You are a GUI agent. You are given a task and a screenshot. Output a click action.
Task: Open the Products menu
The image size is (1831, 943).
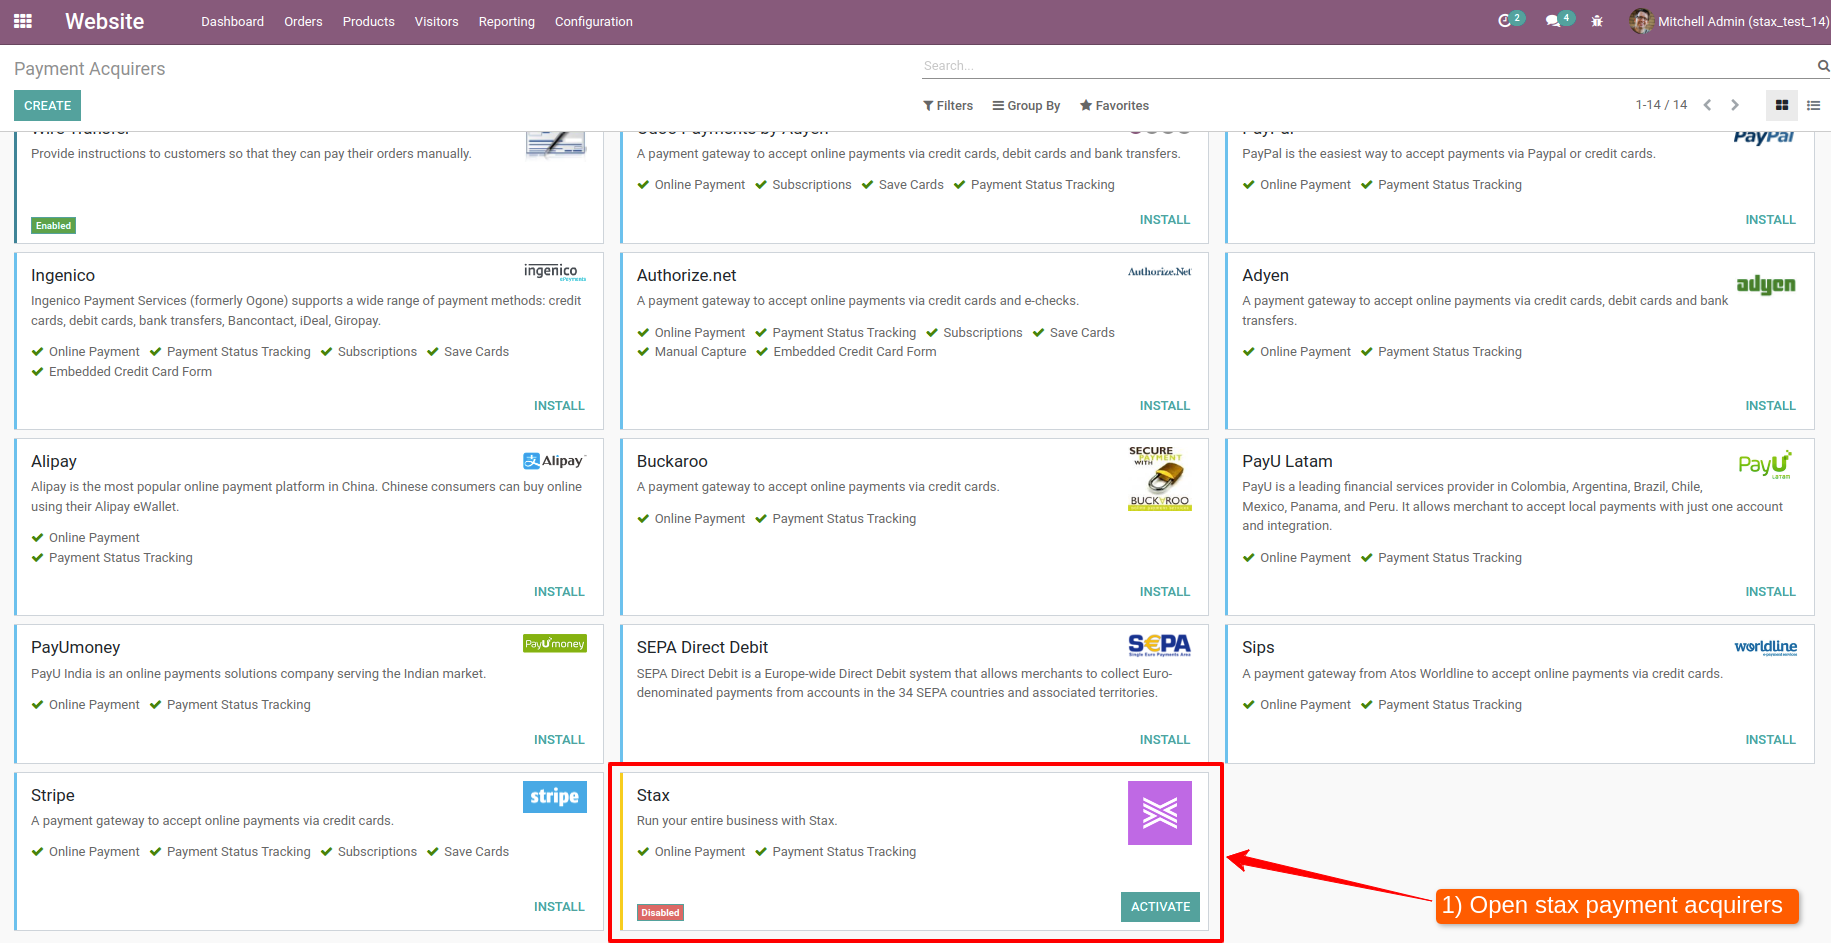pos(368,21)
